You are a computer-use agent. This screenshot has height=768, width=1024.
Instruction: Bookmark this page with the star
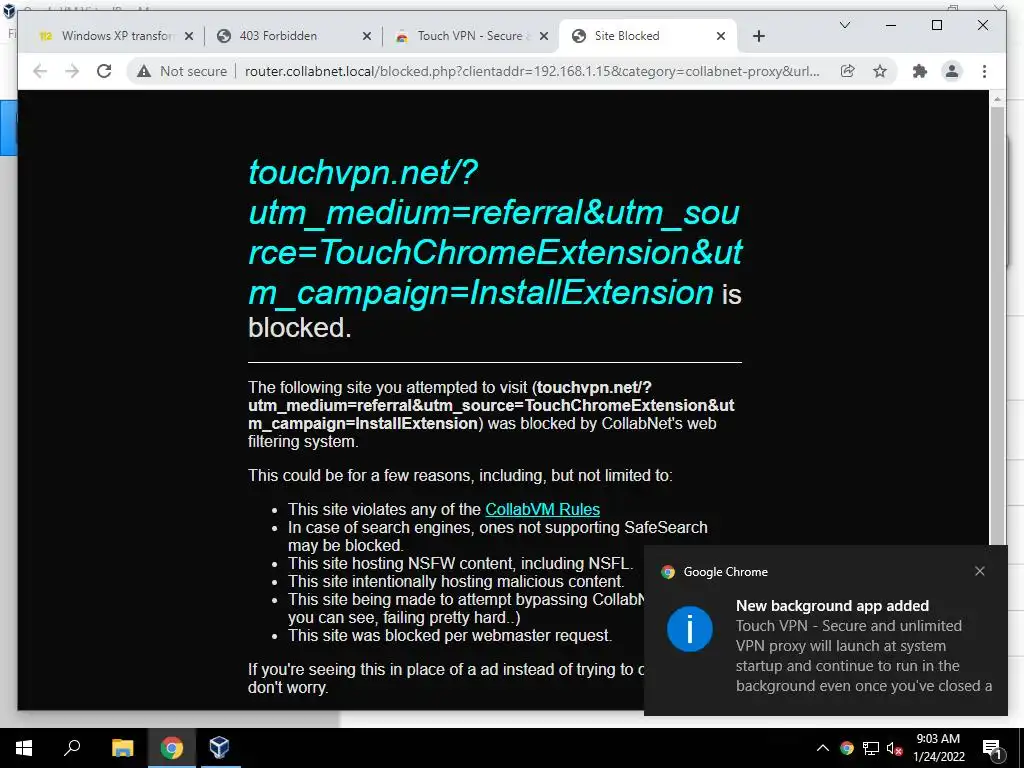pyautogui.click(x=880, y=71)
